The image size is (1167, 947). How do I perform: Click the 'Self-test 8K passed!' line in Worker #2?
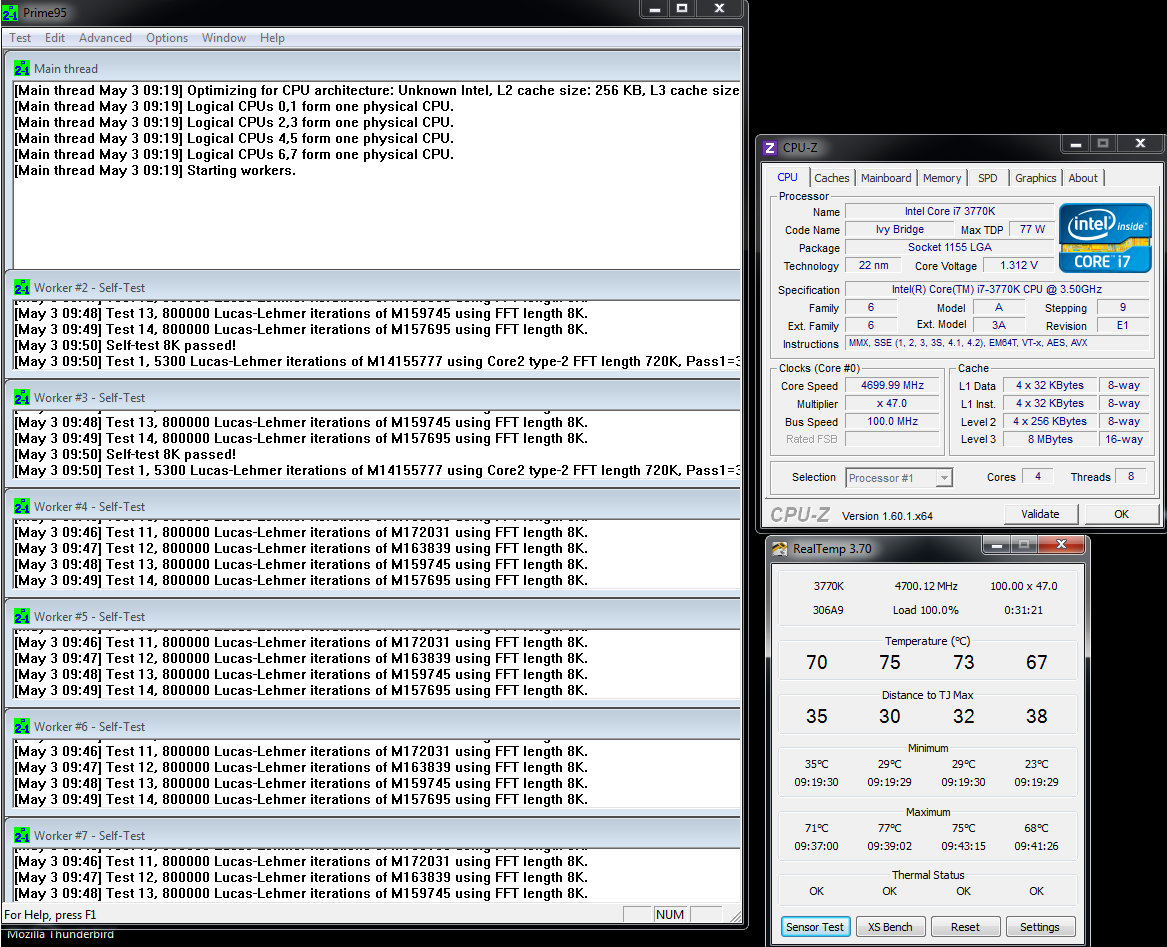click(125, 345)
